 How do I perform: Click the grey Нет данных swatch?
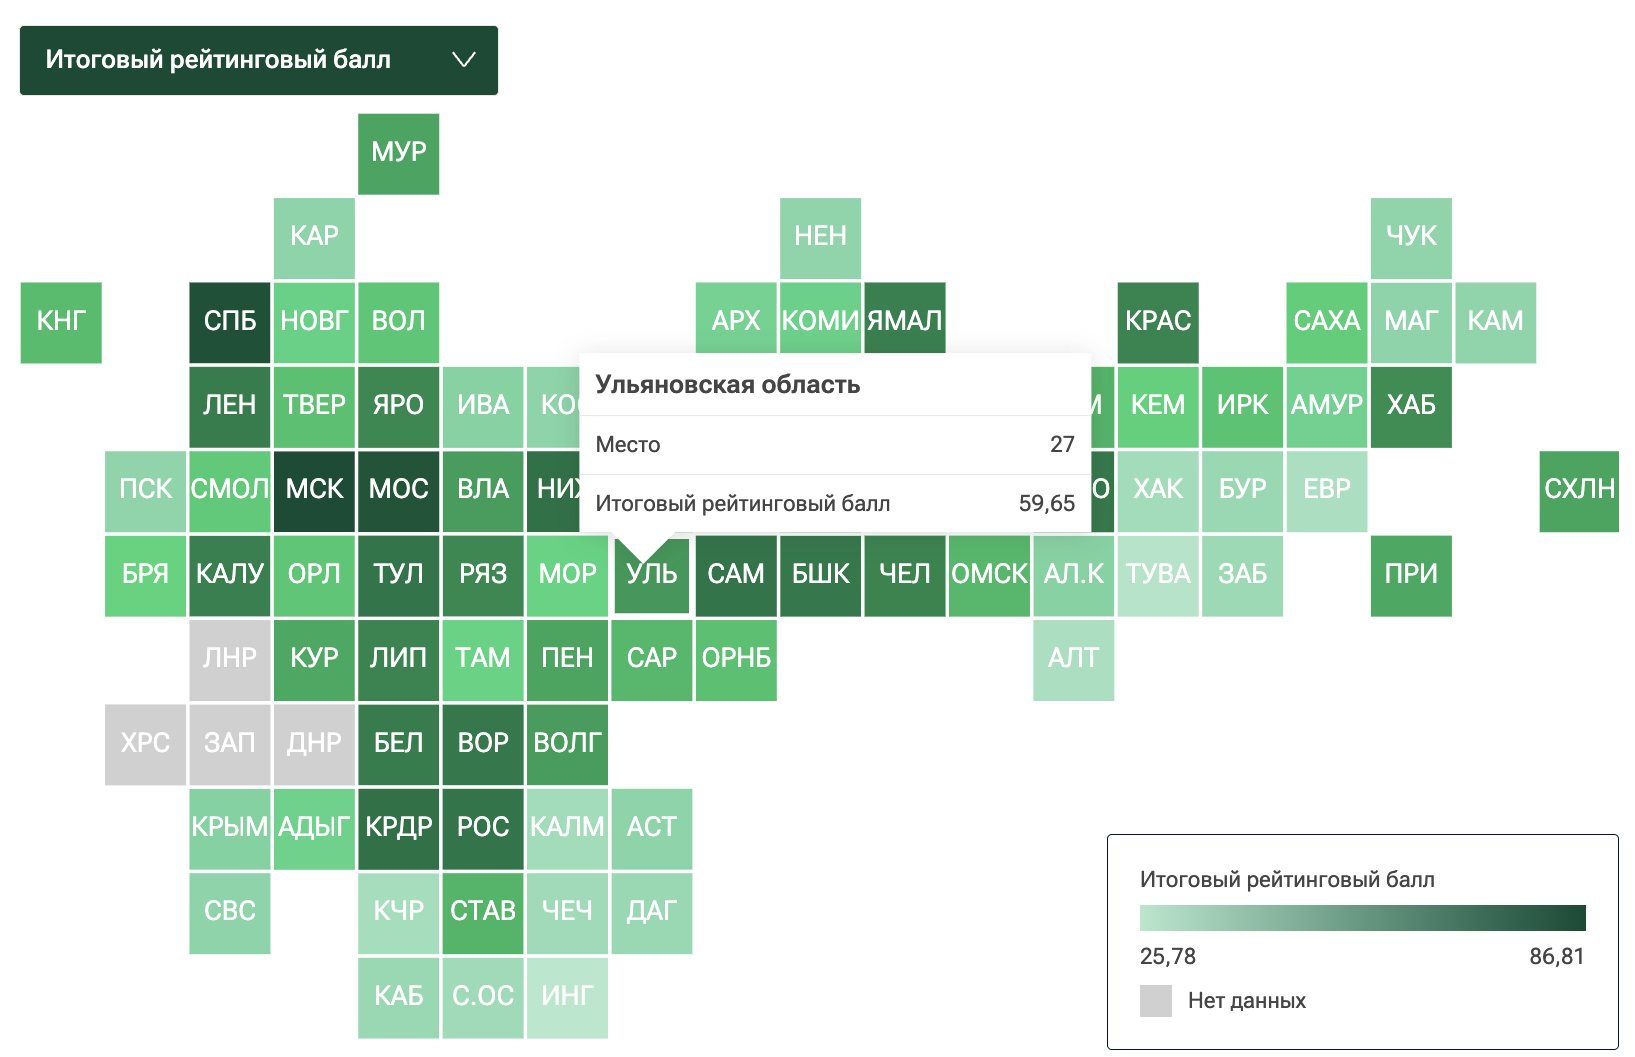coord(1155,1001)
